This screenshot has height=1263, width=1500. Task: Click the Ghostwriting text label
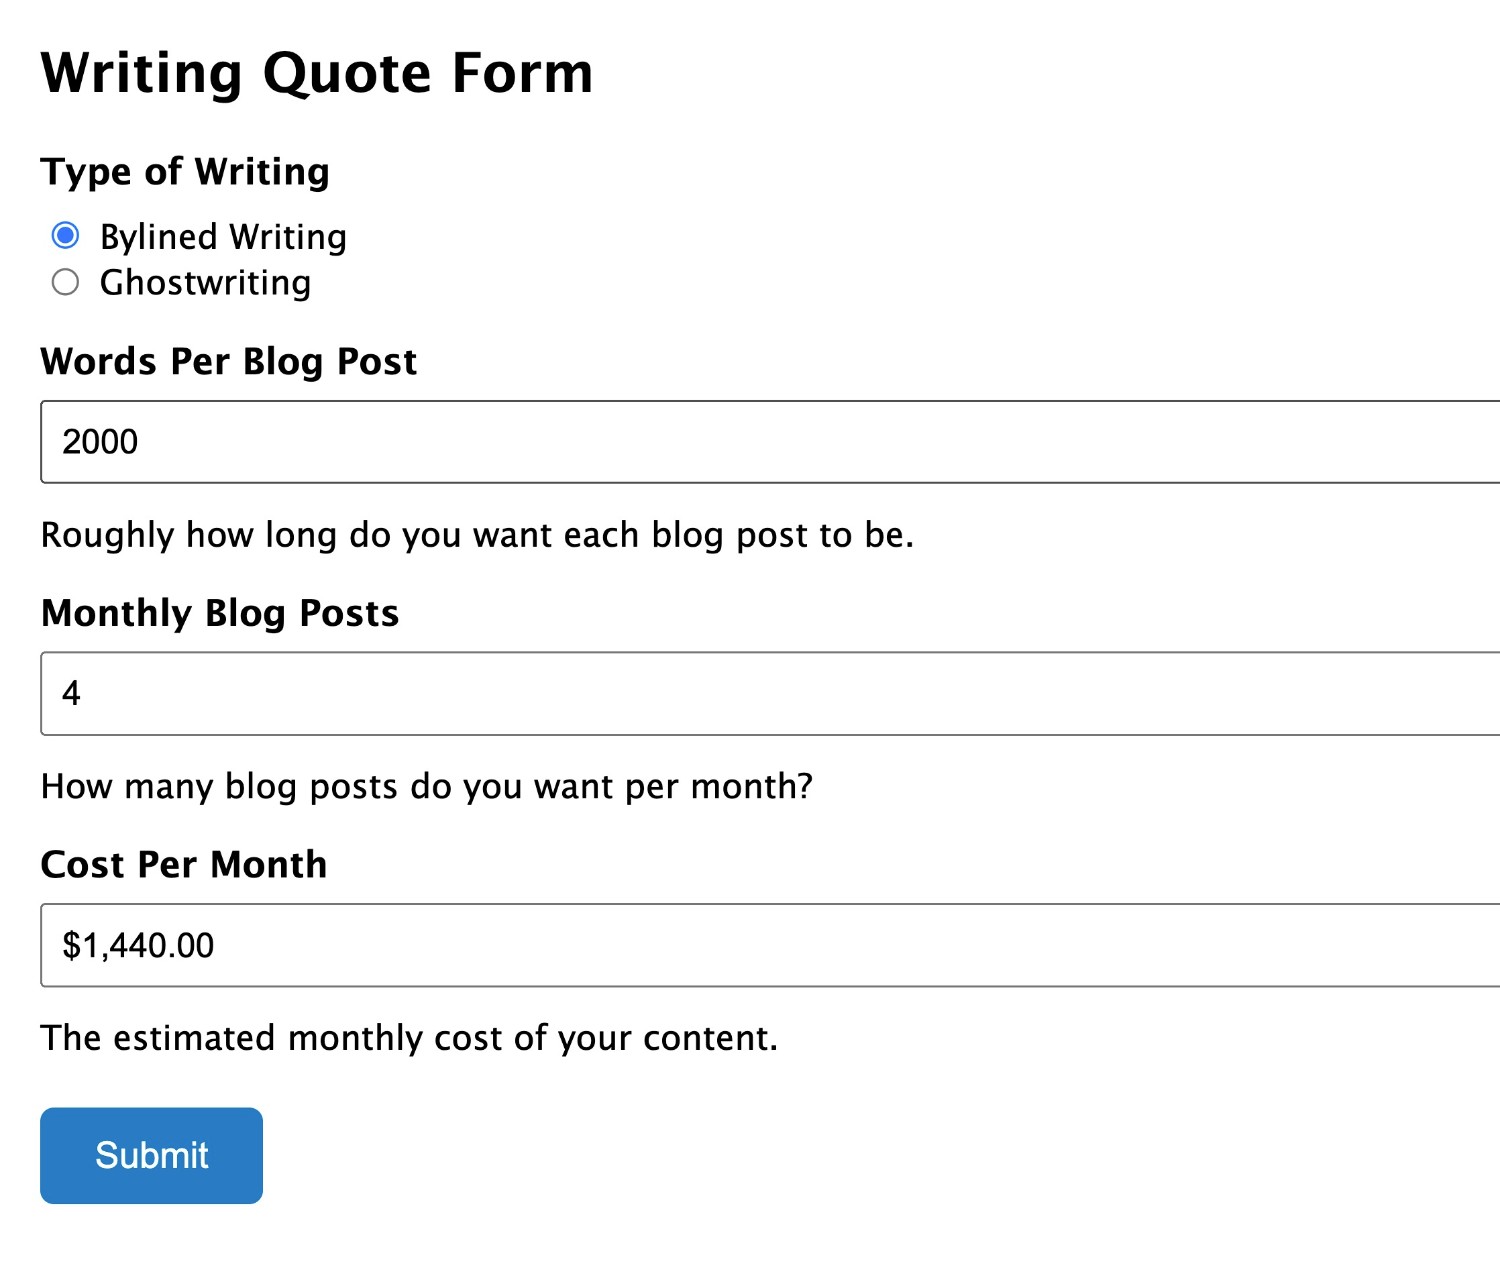204,282
